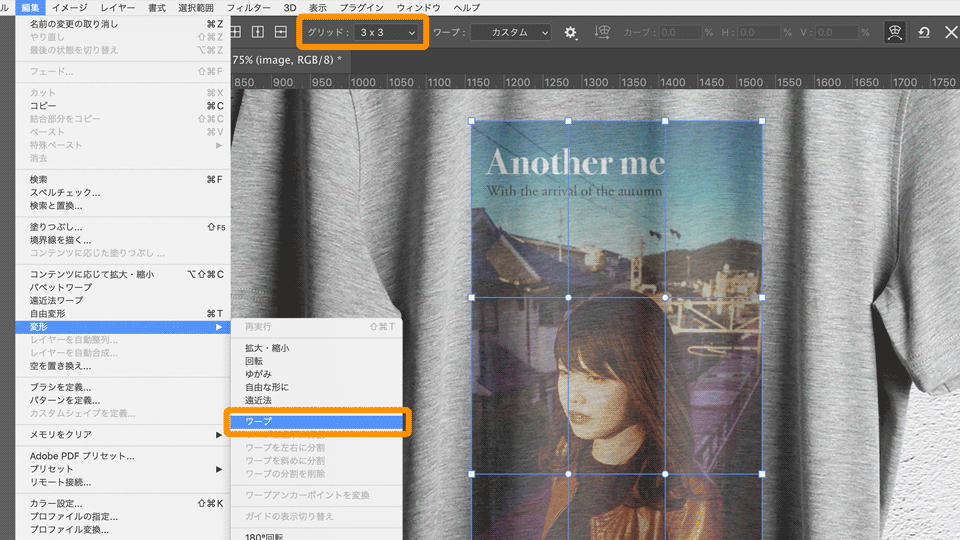Choose 塗りつぶし... menu entry
Viewport: 960px width, 540px height.
click(x=123, y=227)
